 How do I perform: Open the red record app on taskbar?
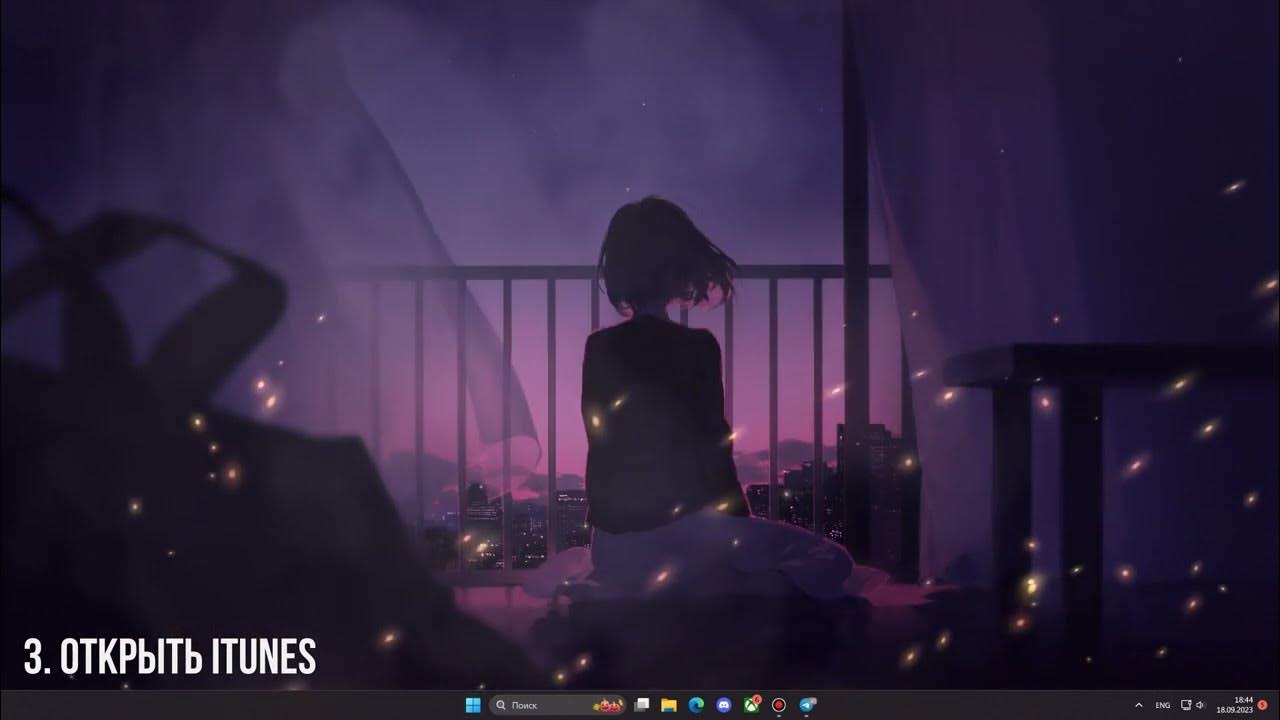[x=779, y=705]
